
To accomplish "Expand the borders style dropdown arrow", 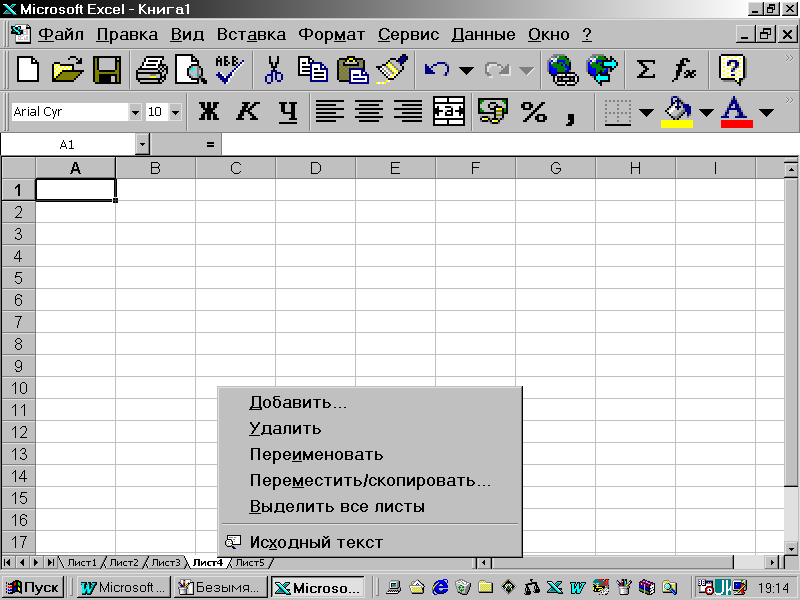I will pos(646,112).
